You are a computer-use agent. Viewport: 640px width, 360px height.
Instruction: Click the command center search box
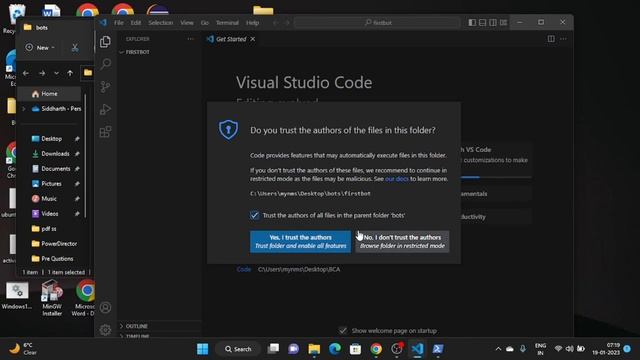[x=377, y=23]
